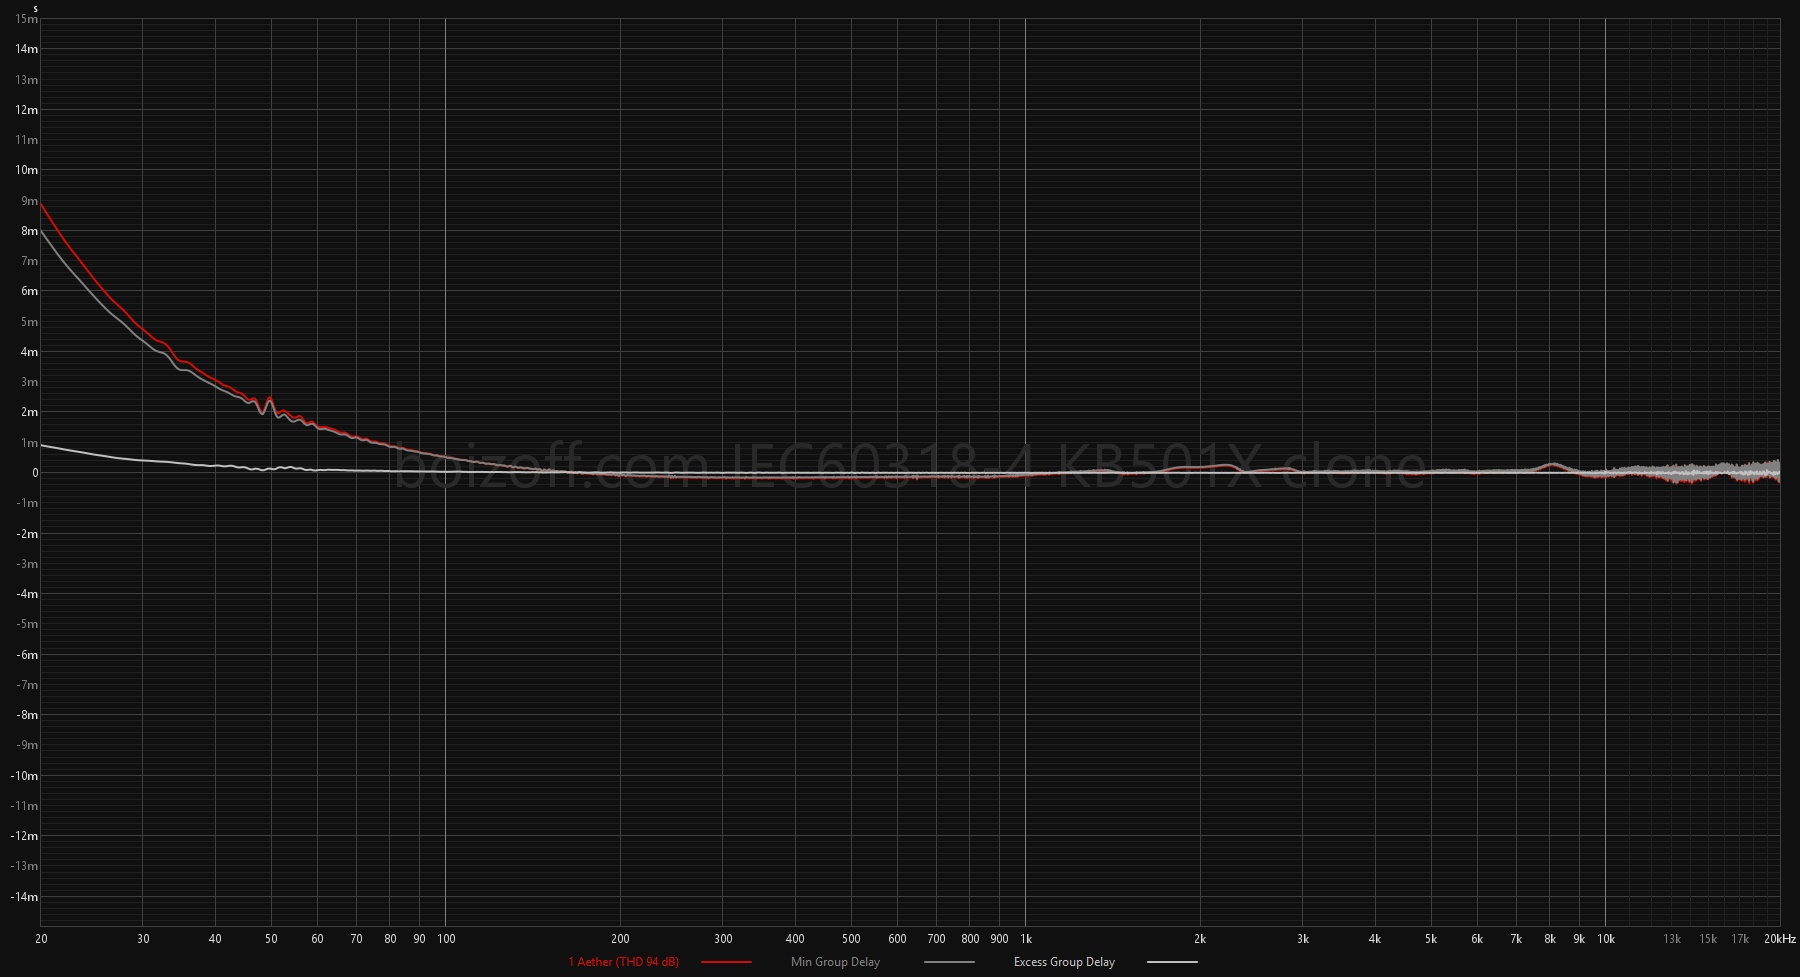Click the 's' unit label above vertical axis
Image resolution: width=1800 pixels, height=977 pixels.
tap(35, 9)
